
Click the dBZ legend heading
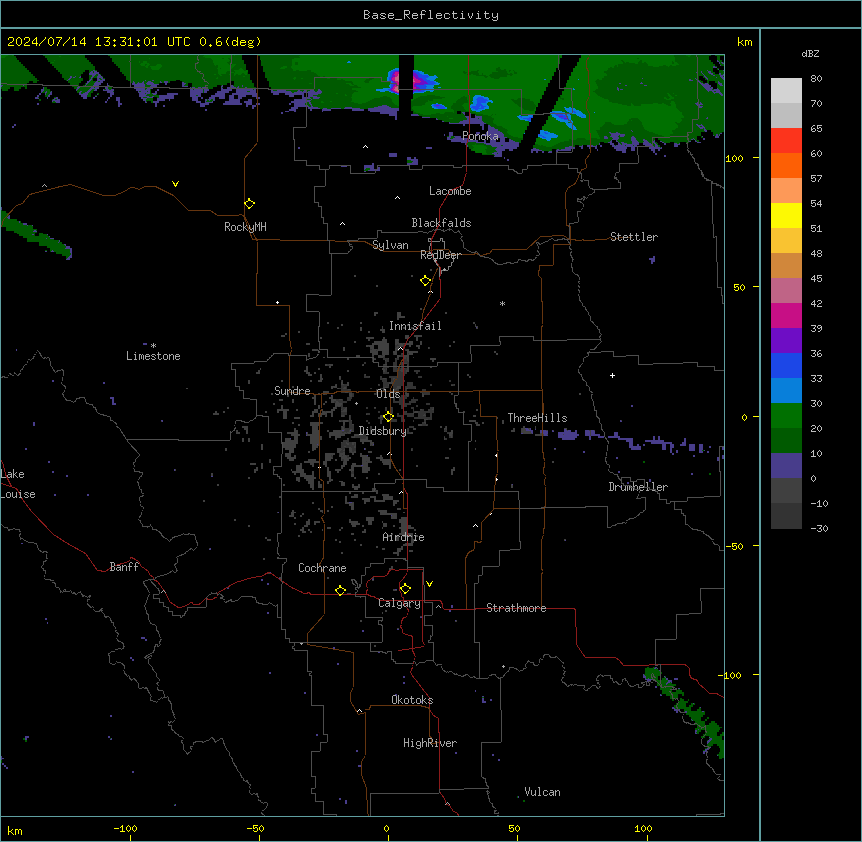point(810,53)
